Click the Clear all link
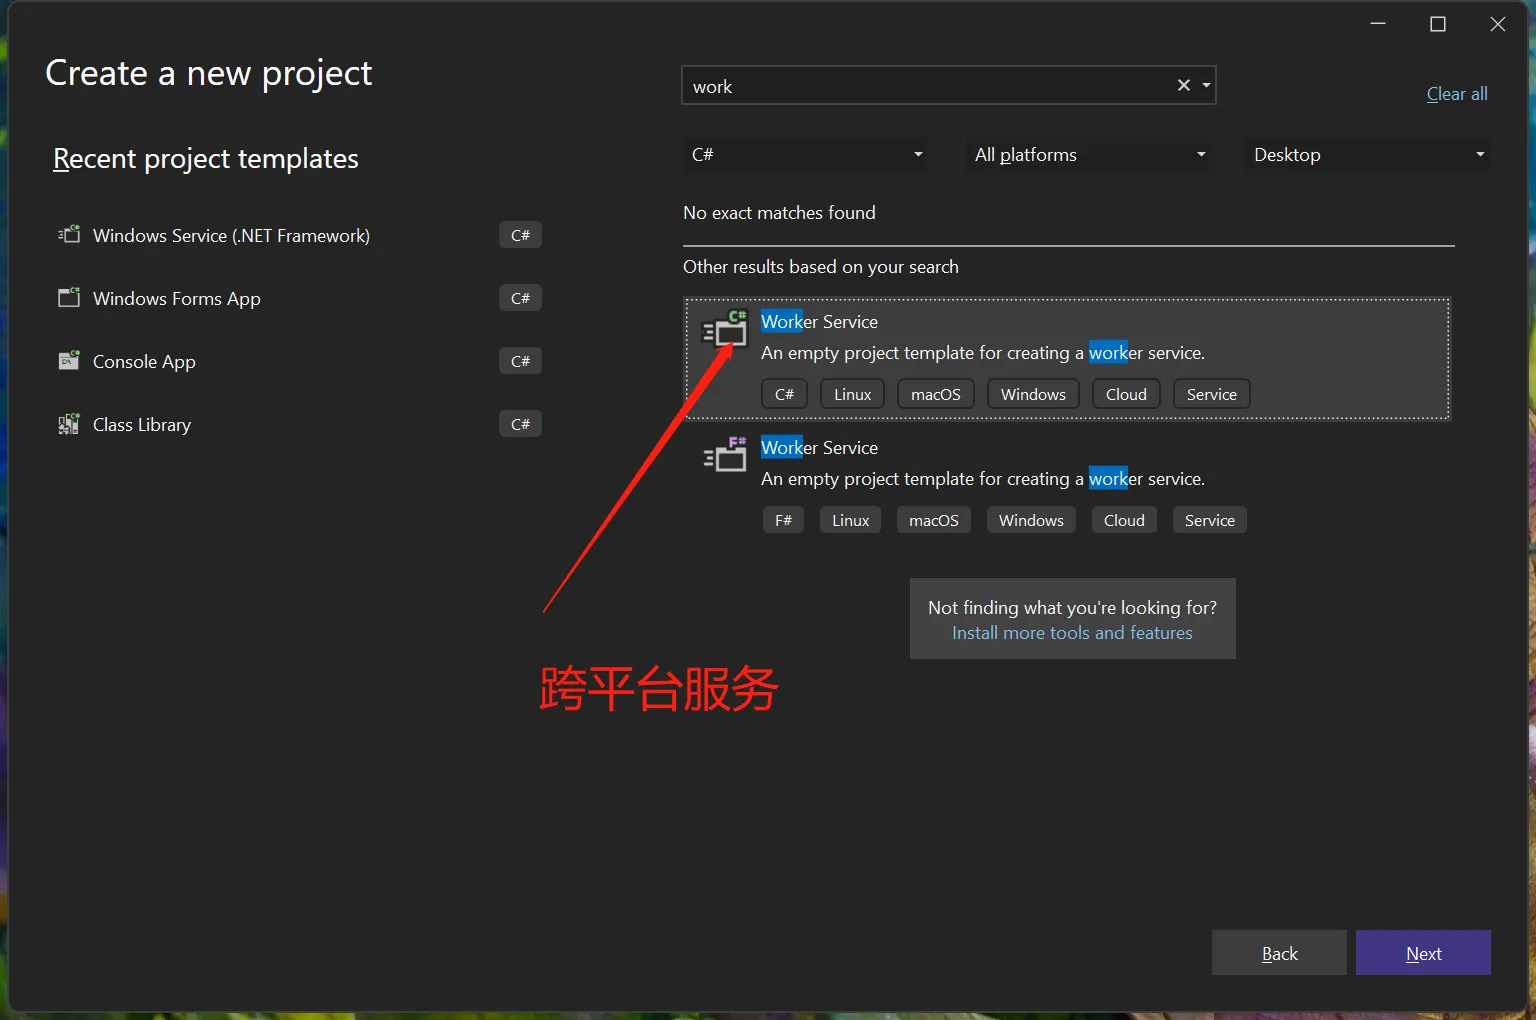This screenshot has height=1020, width=1536. 1457,94
